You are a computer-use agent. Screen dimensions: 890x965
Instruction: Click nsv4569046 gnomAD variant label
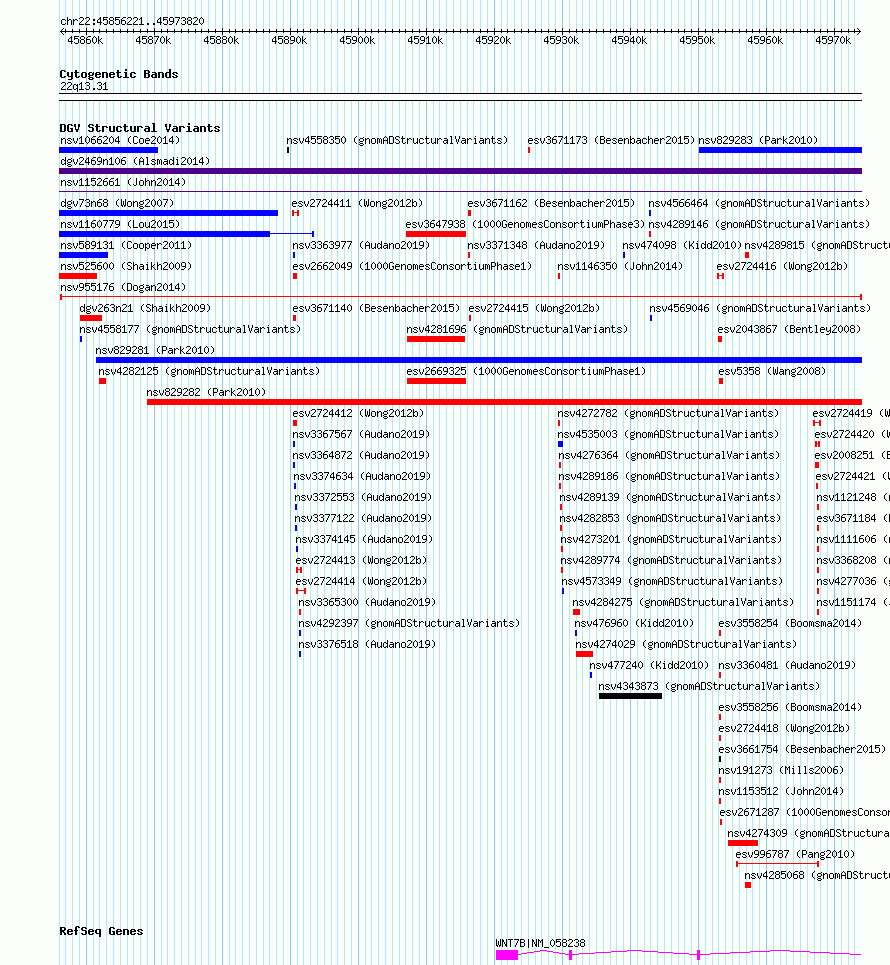pyautogui.click(x=760, y=308)
